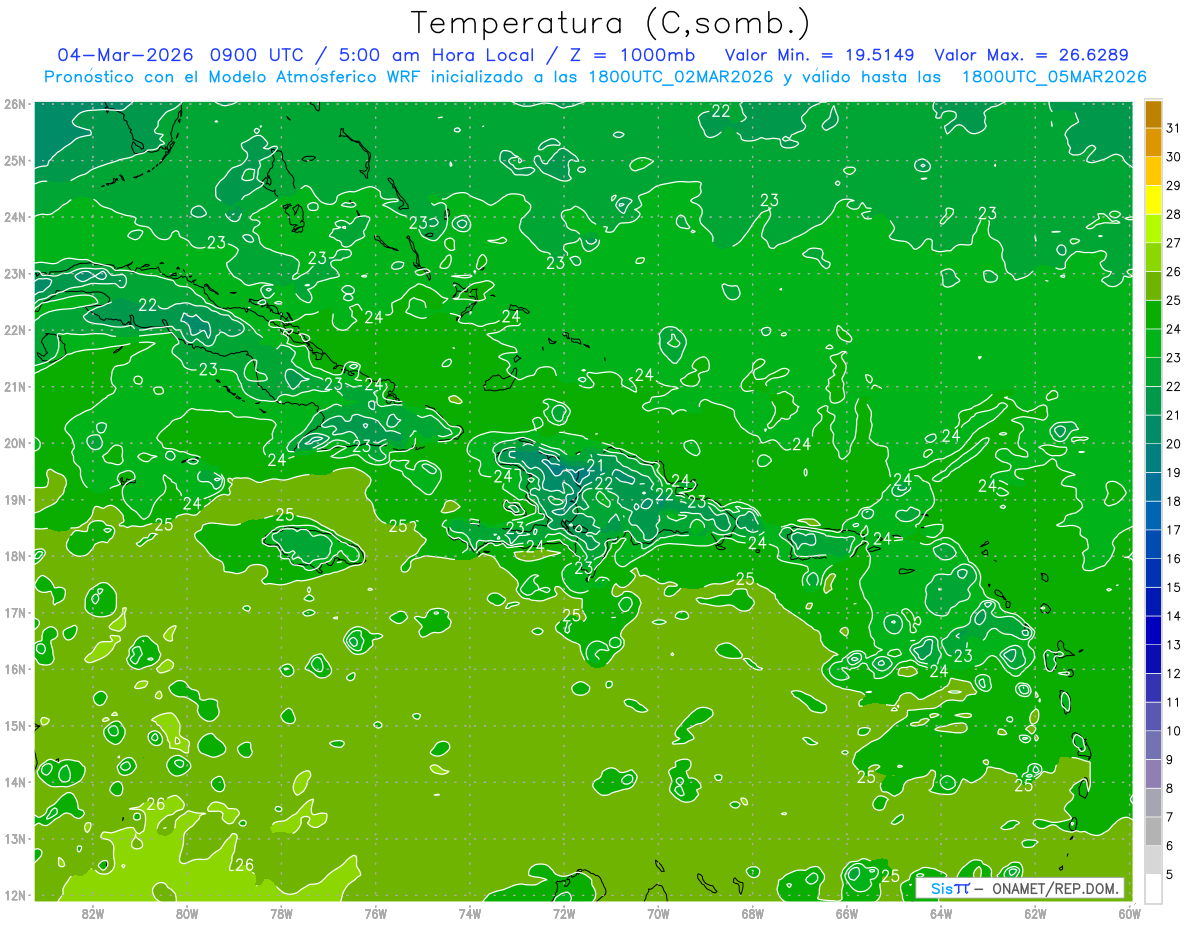Click the orange band between 29 and 30

pyautogui.click(x=1153, y=172)
